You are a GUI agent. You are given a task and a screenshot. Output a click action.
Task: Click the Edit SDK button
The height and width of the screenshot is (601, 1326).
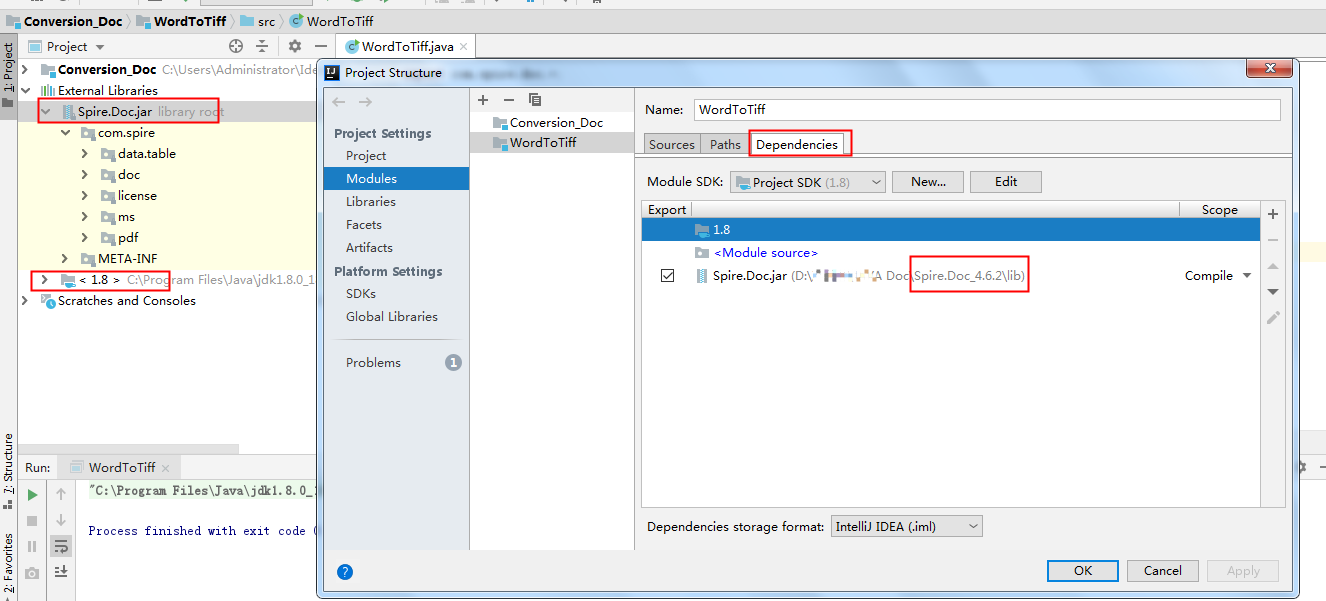tap(1006, 182)
